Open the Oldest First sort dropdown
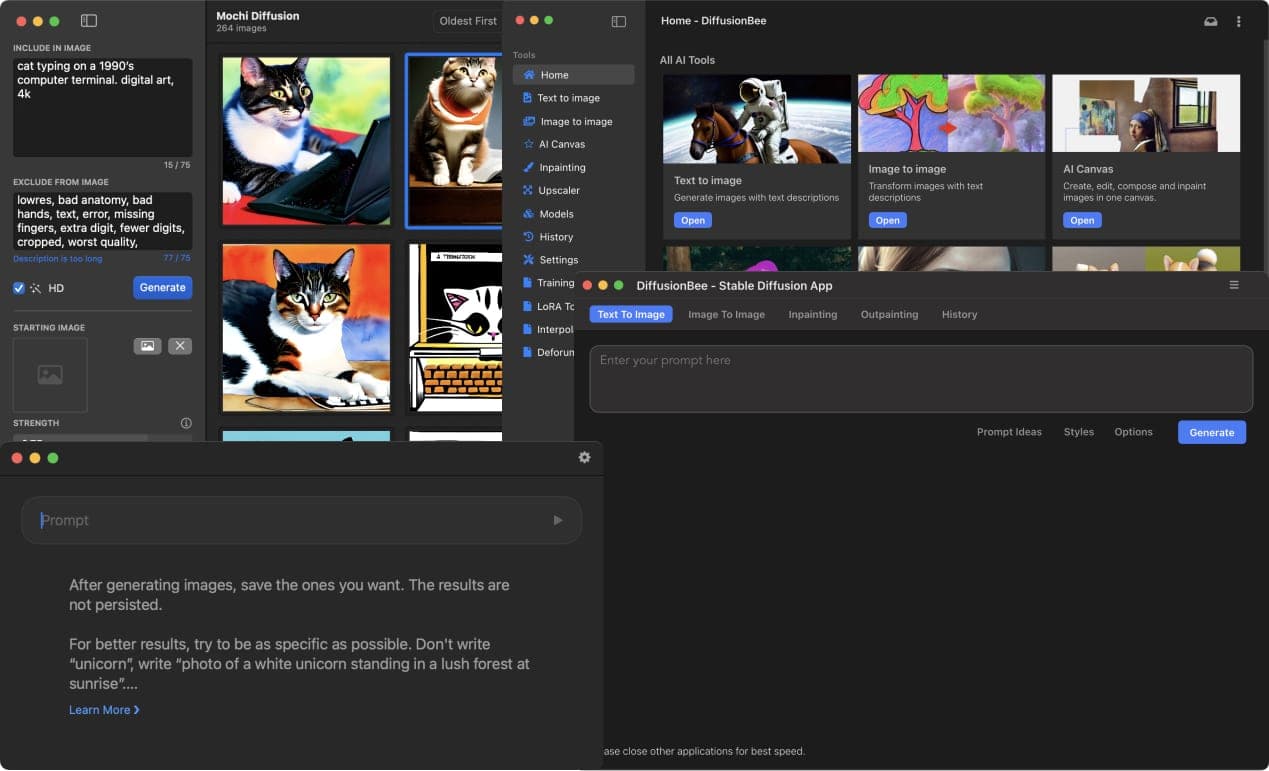 pyautogui.click(x=468, y=21)
